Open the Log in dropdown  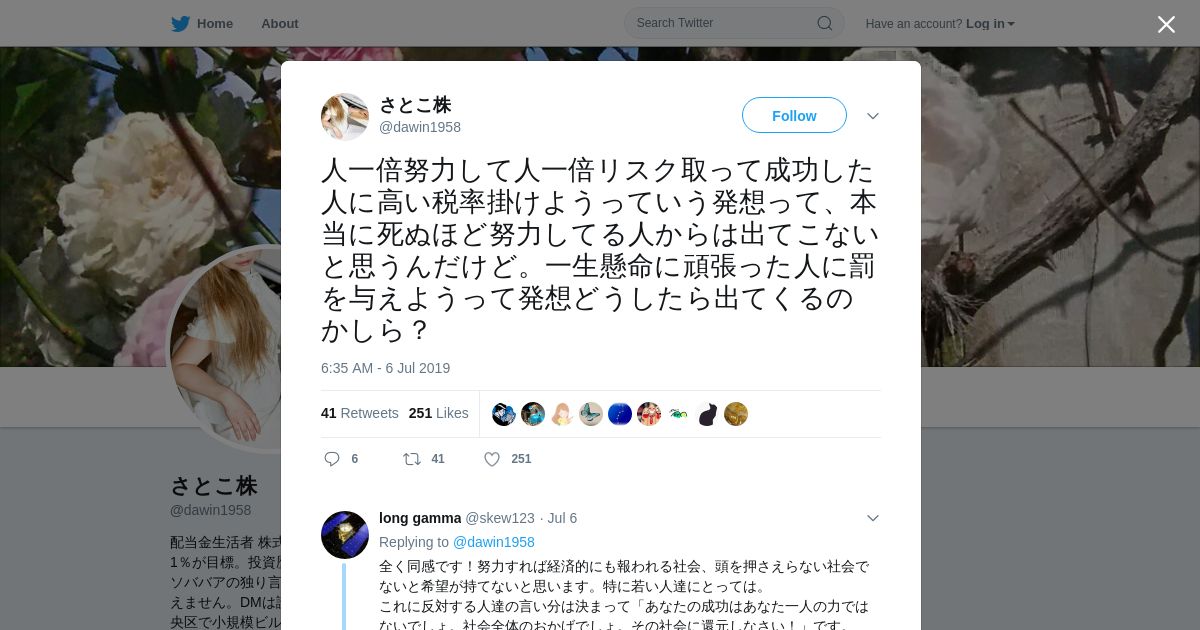[x=990, y=24]
